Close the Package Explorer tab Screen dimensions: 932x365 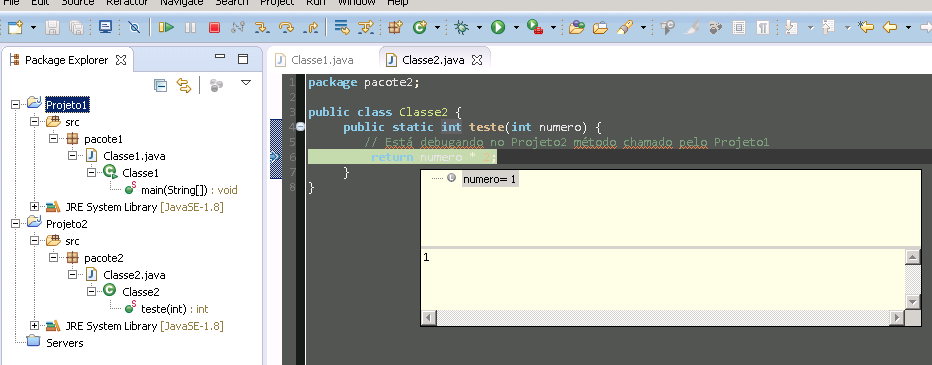pyautogui.click(x=121, y=60)
